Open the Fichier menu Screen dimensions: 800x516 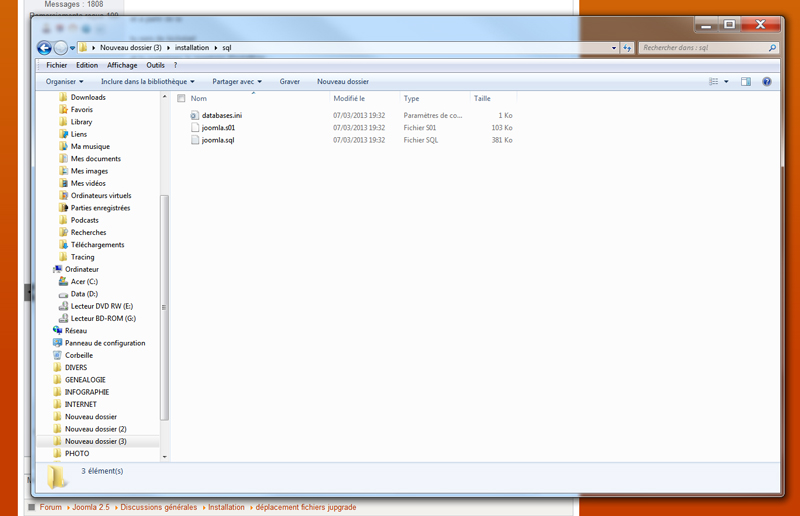coord(57,65)
